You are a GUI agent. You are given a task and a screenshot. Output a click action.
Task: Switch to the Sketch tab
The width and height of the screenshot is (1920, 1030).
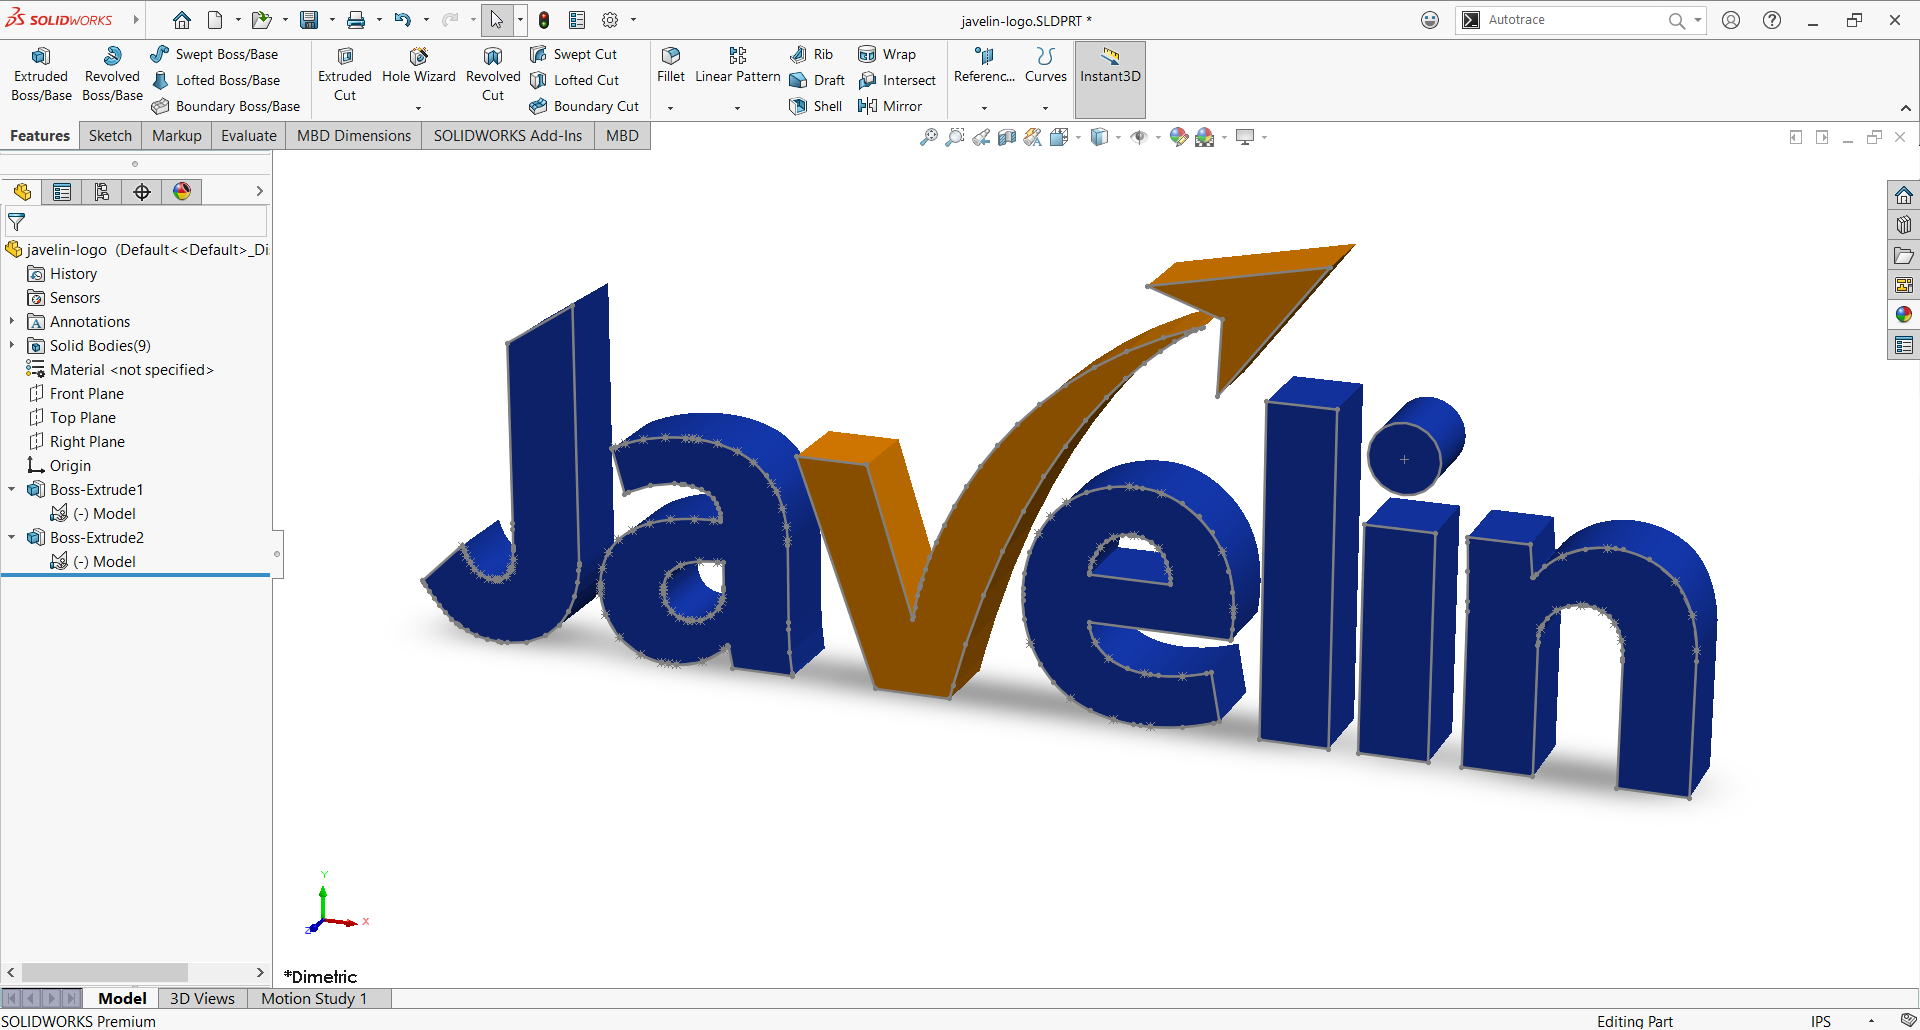tap(110, 136)
